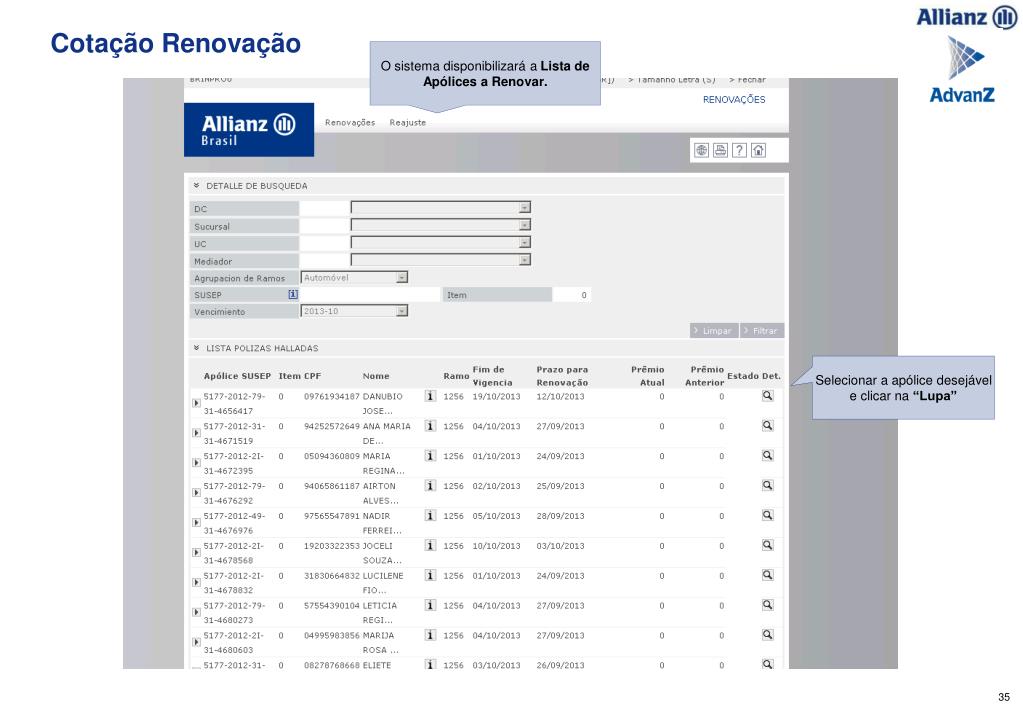This screenshot has width=1023, height=708.
Task: Click policy number 5177-2012-49-
Action: tap(234, 516)
